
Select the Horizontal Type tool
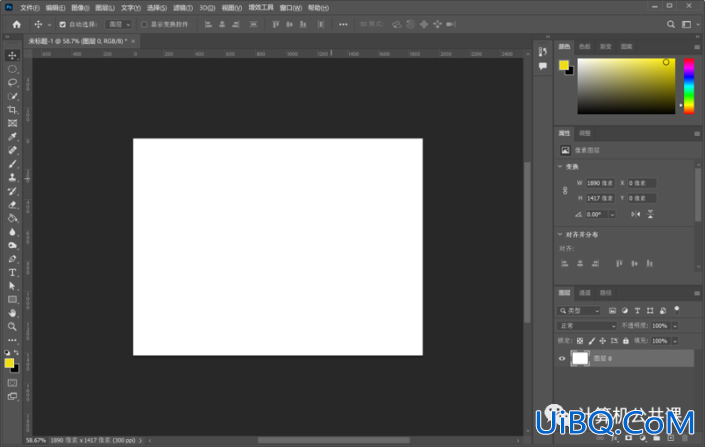pos(12,273)
